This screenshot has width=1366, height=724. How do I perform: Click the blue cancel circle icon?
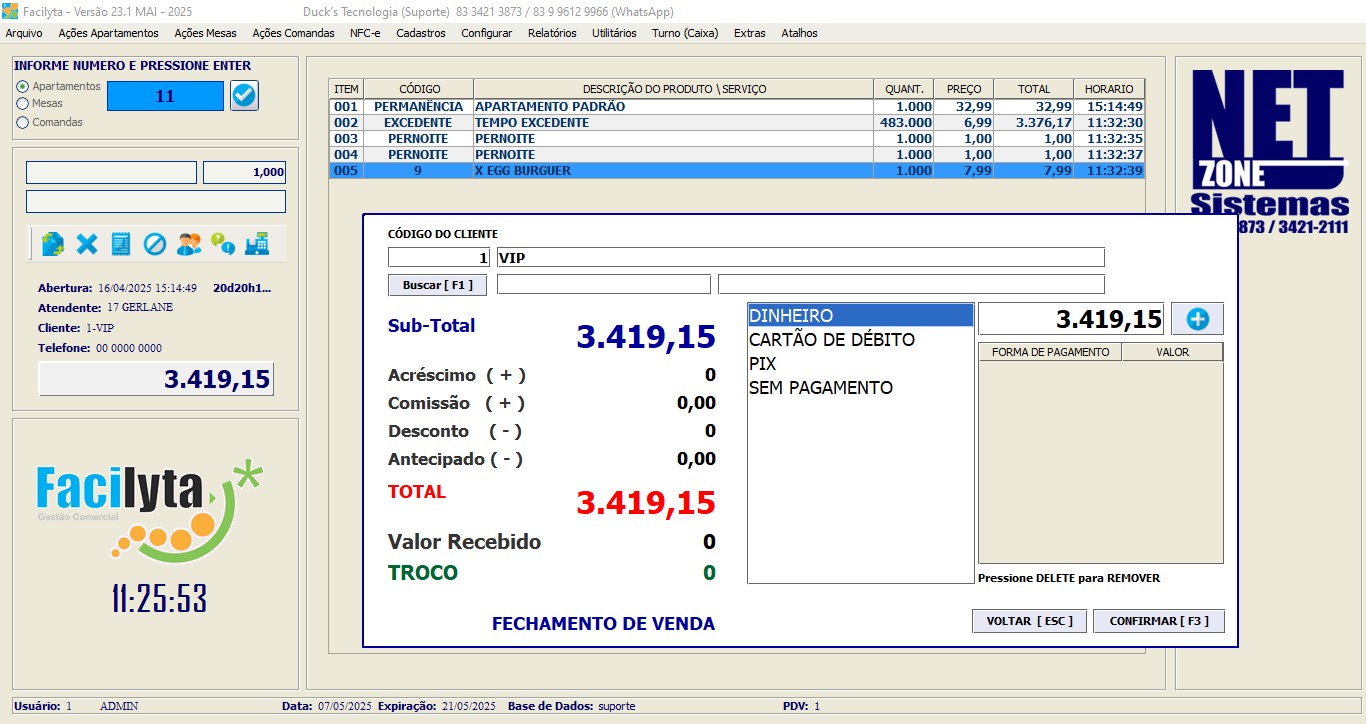click(x=154, y=243)
